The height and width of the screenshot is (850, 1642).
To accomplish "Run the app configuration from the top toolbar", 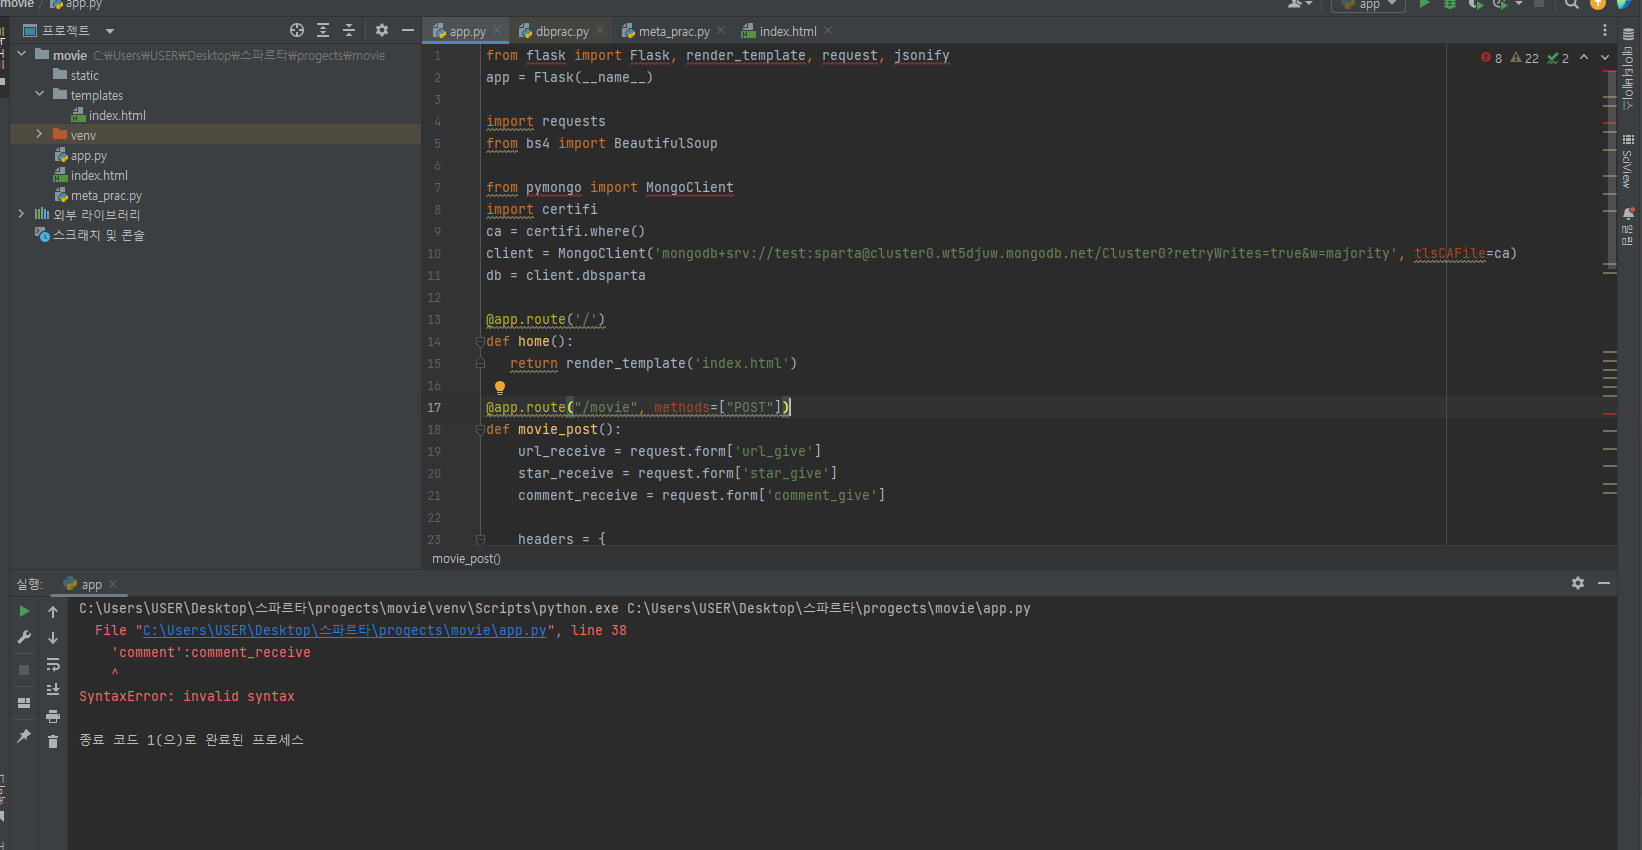I will pyautogui.click(x=1424, y=4).
